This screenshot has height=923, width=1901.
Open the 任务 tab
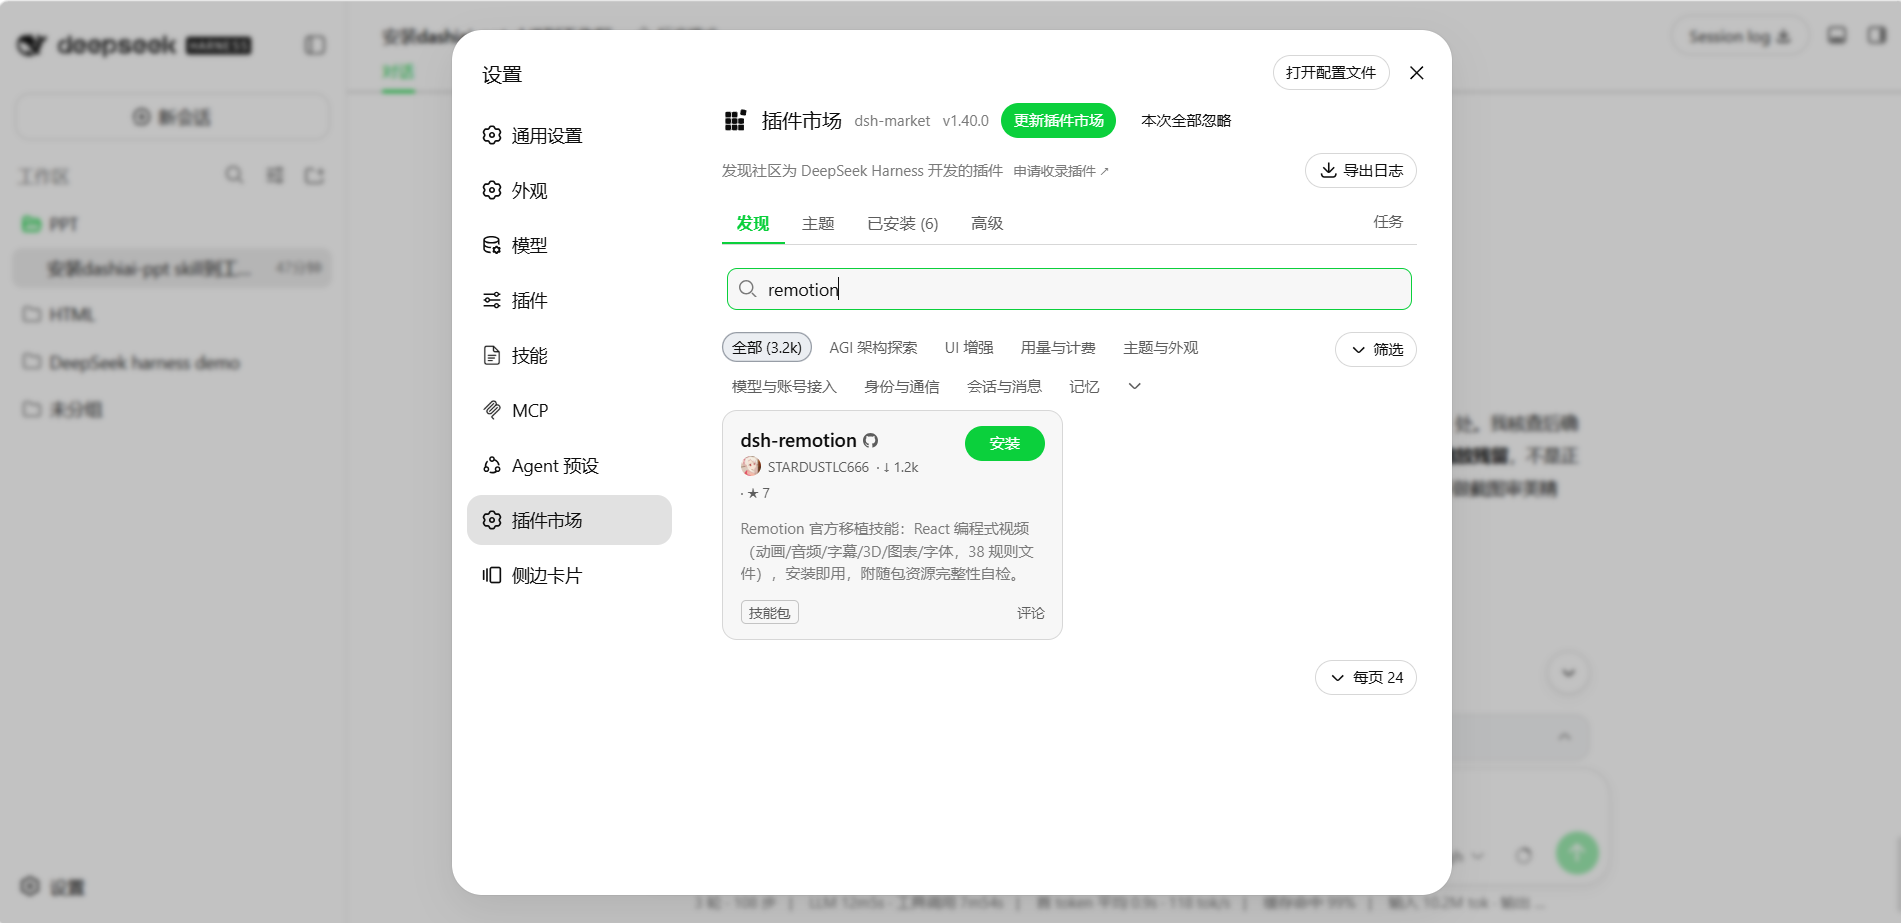coord(1388,222)
